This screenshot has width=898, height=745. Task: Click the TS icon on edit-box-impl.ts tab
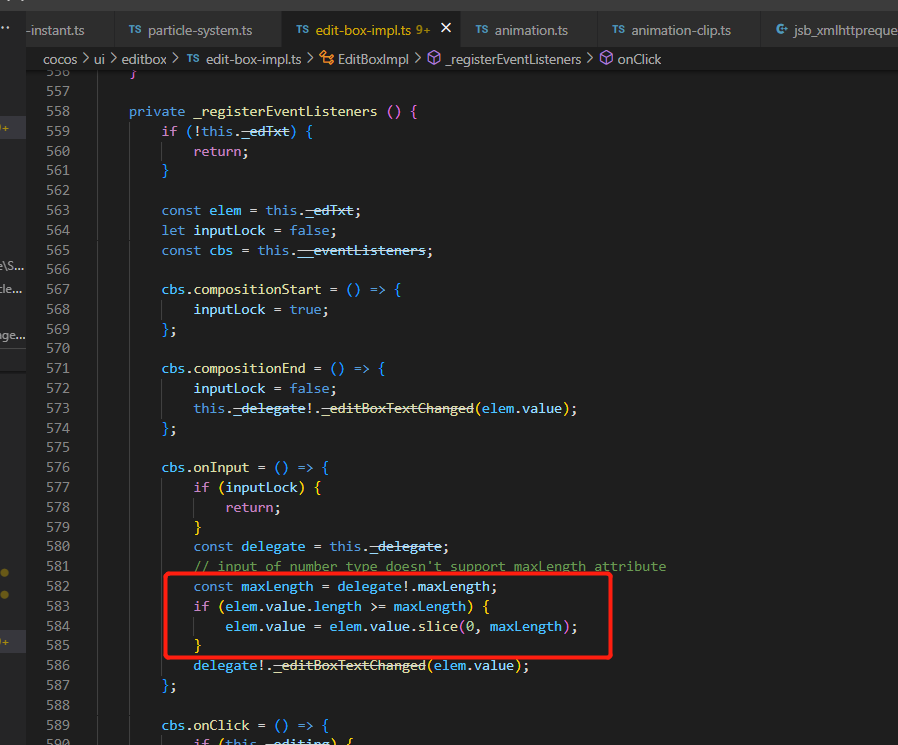pos(302,30)
